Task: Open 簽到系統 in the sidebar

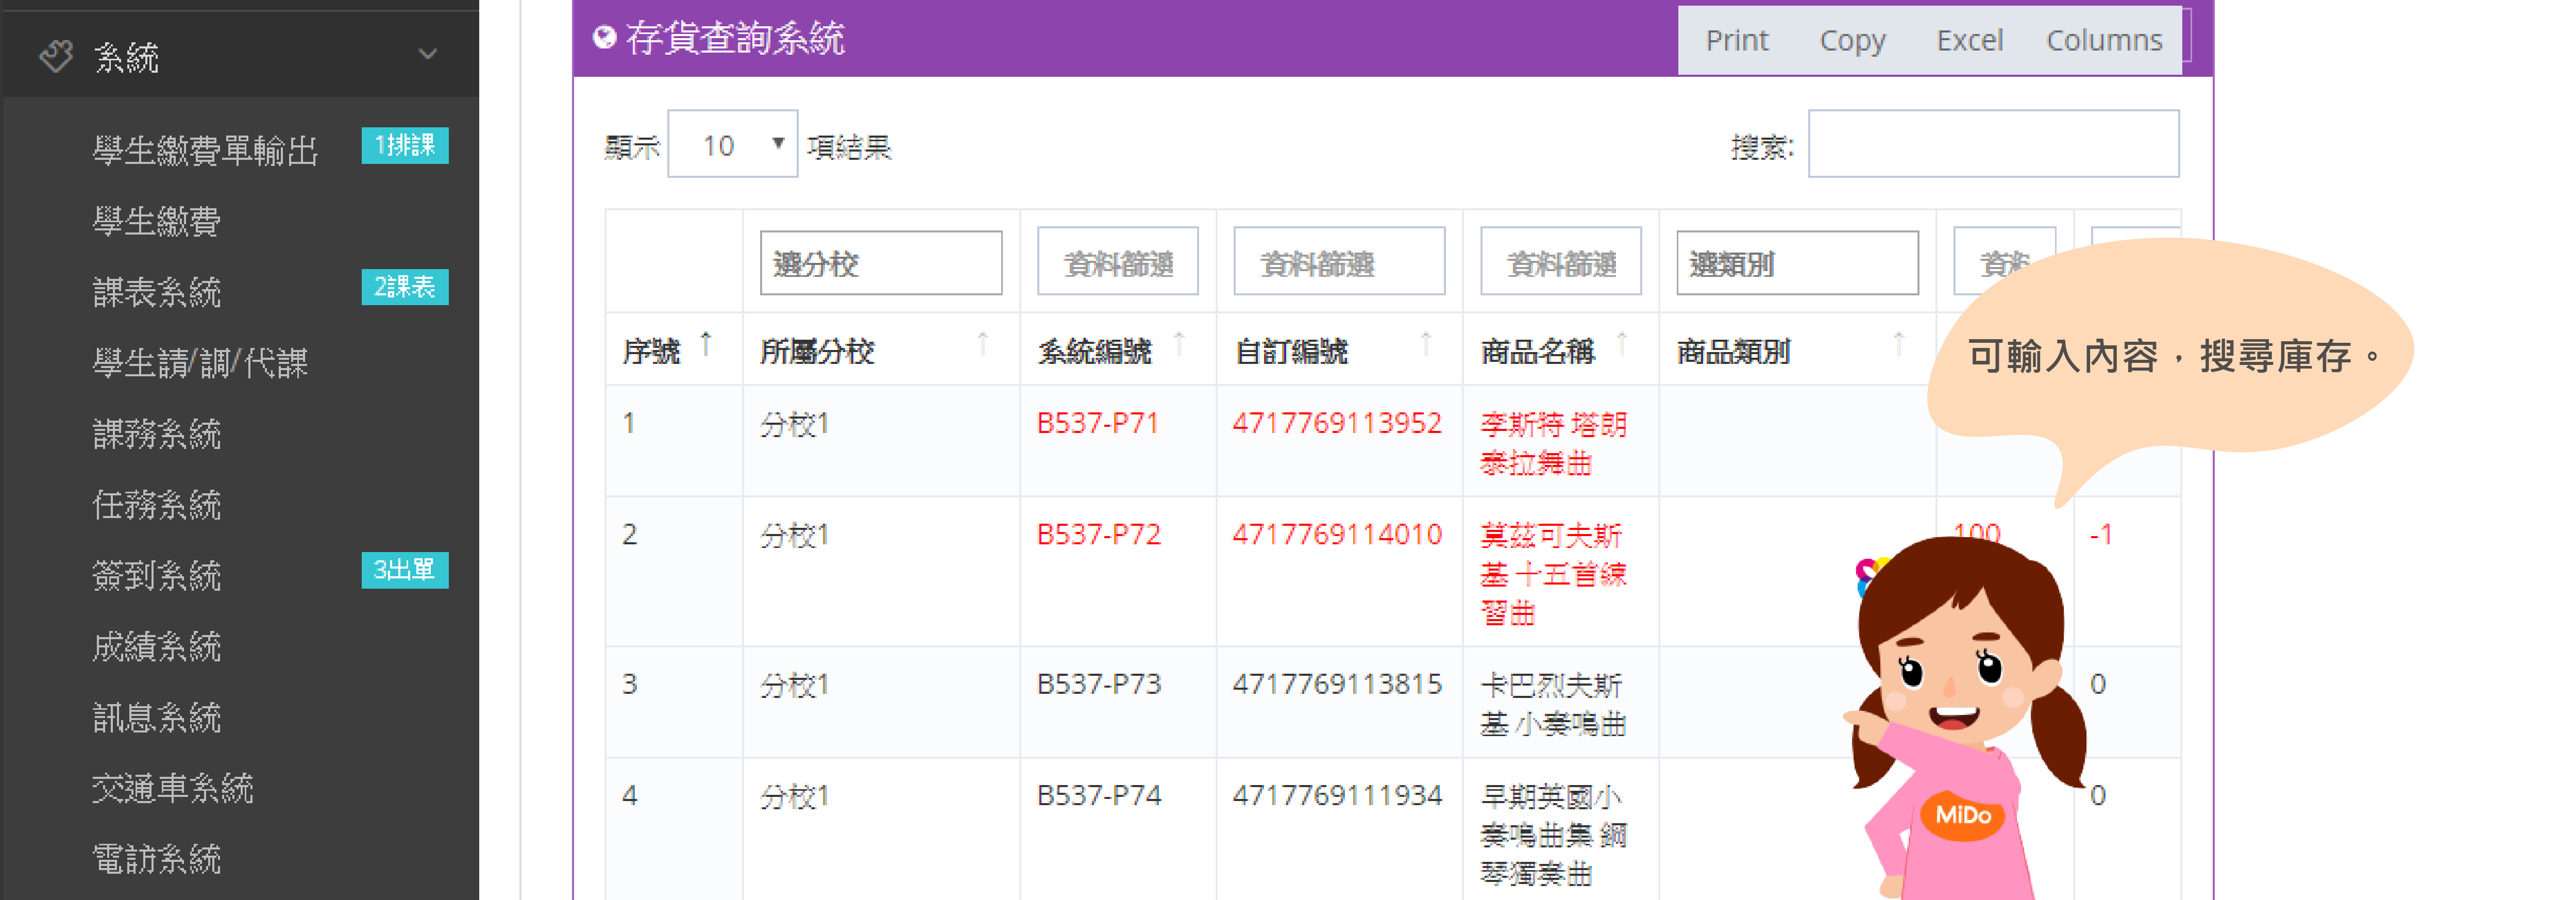Action: pyautogui.click(x=157, y=575)
